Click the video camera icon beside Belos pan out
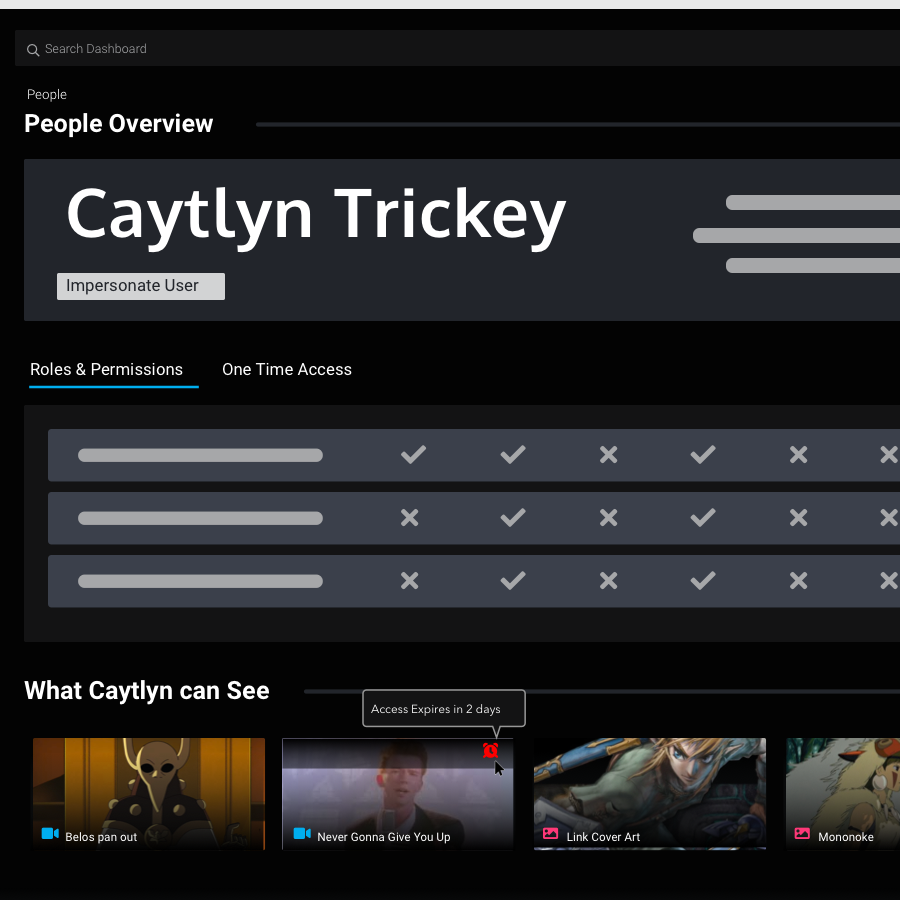This screenshot has width=900, height=900. click(50, 833)
